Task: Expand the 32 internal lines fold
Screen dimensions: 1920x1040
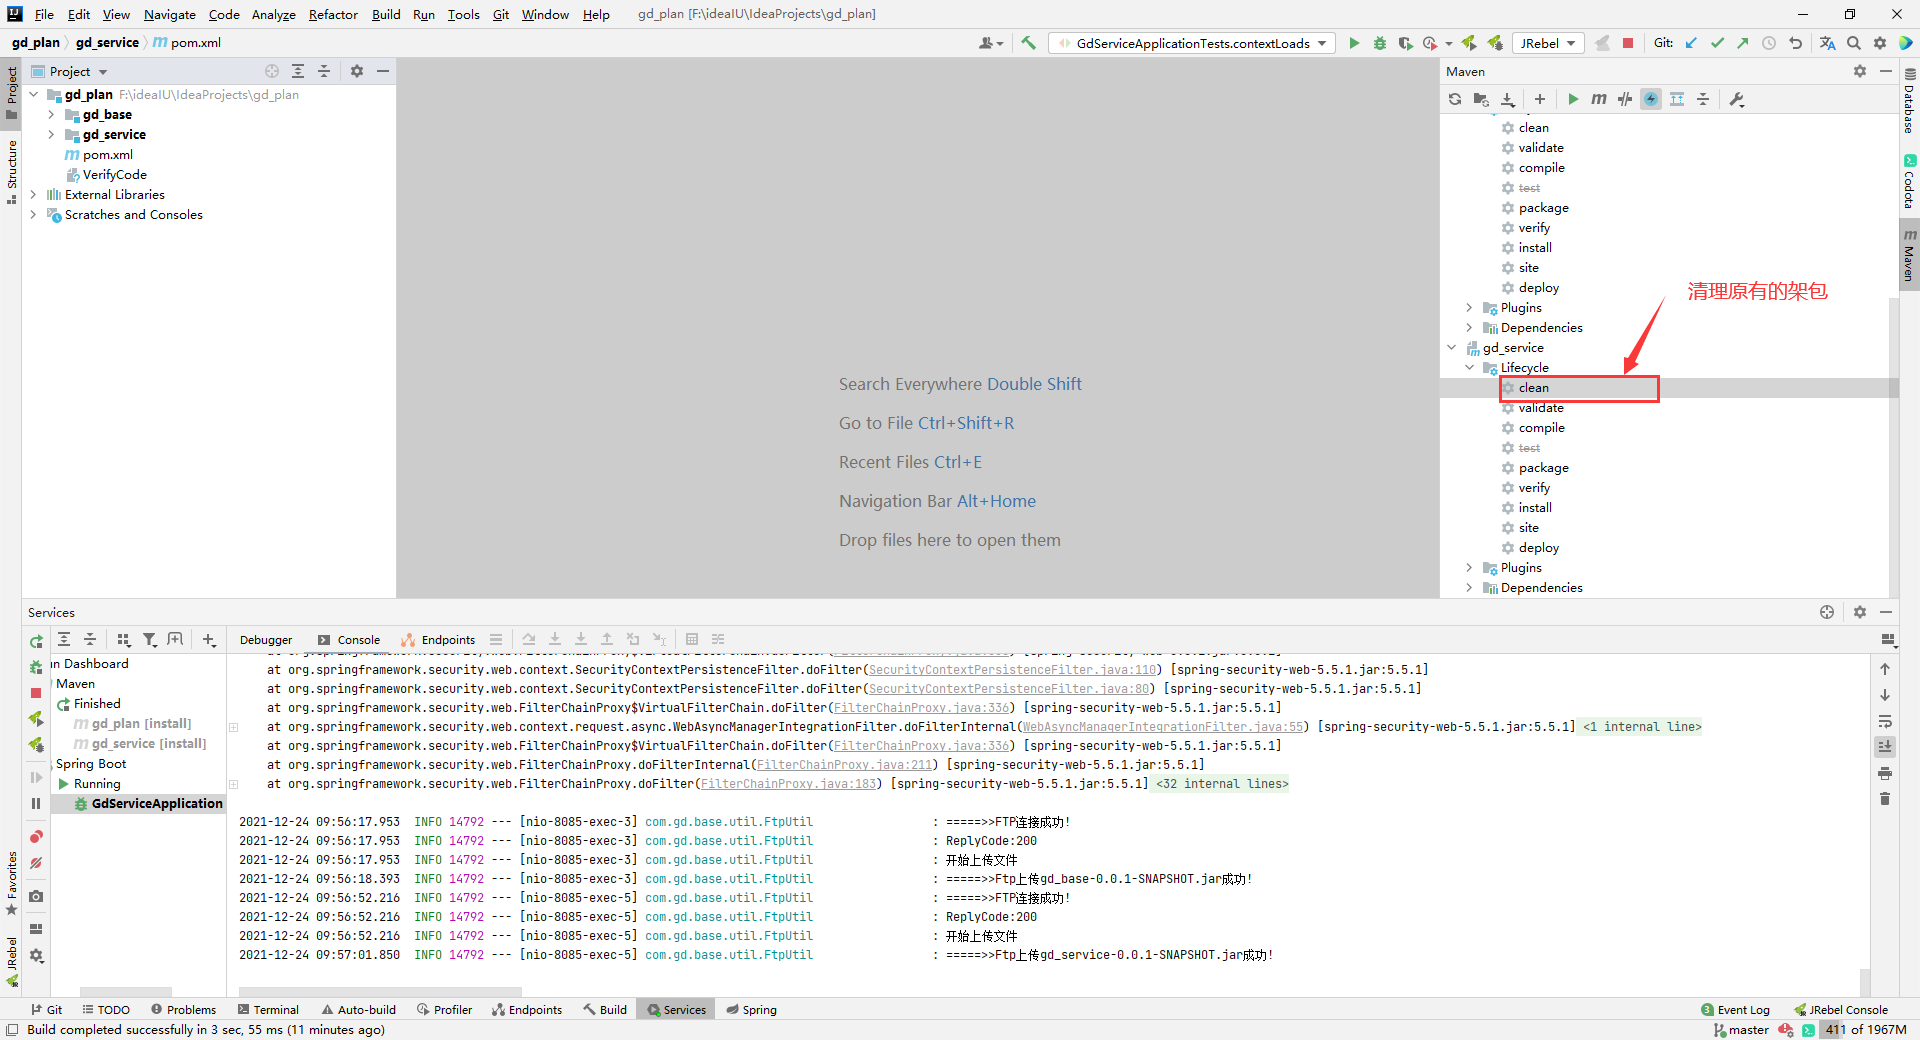Action: (x=1222, y=783)
